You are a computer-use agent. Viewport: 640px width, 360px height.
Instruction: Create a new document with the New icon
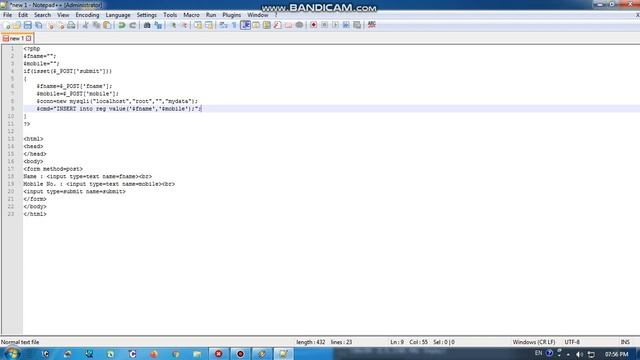click(6, 25)
